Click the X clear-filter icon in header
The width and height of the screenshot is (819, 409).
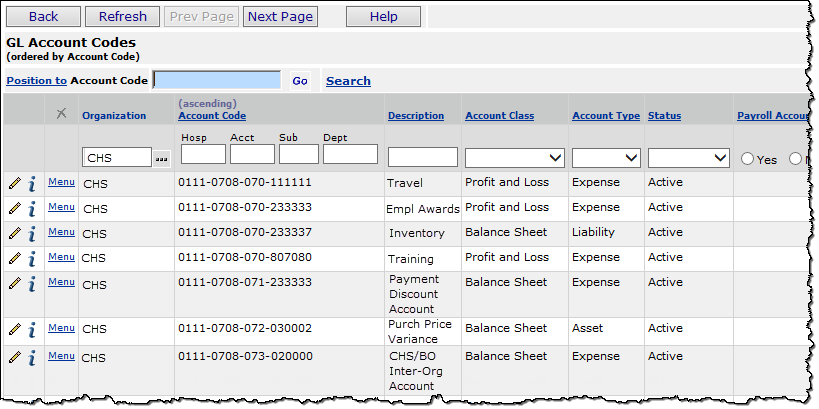[61, 114]
